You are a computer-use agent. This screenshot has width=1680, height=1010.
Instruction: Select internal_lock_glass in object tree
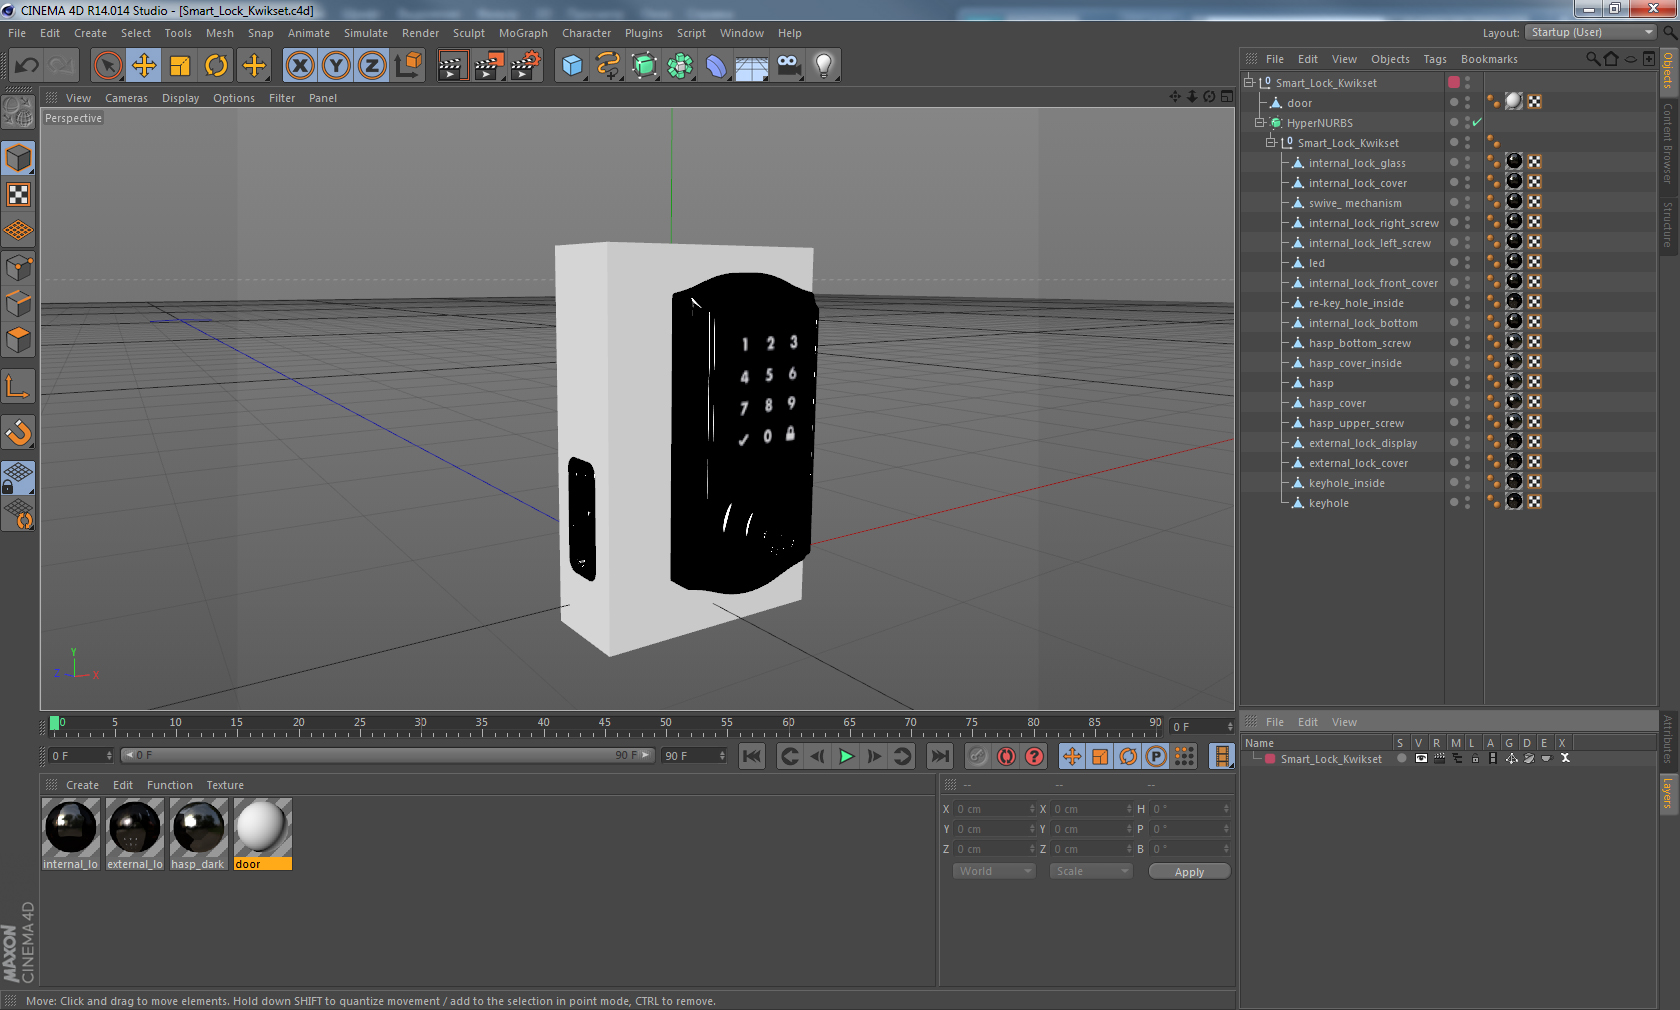pyautogui.click(x=1357, y=163)
